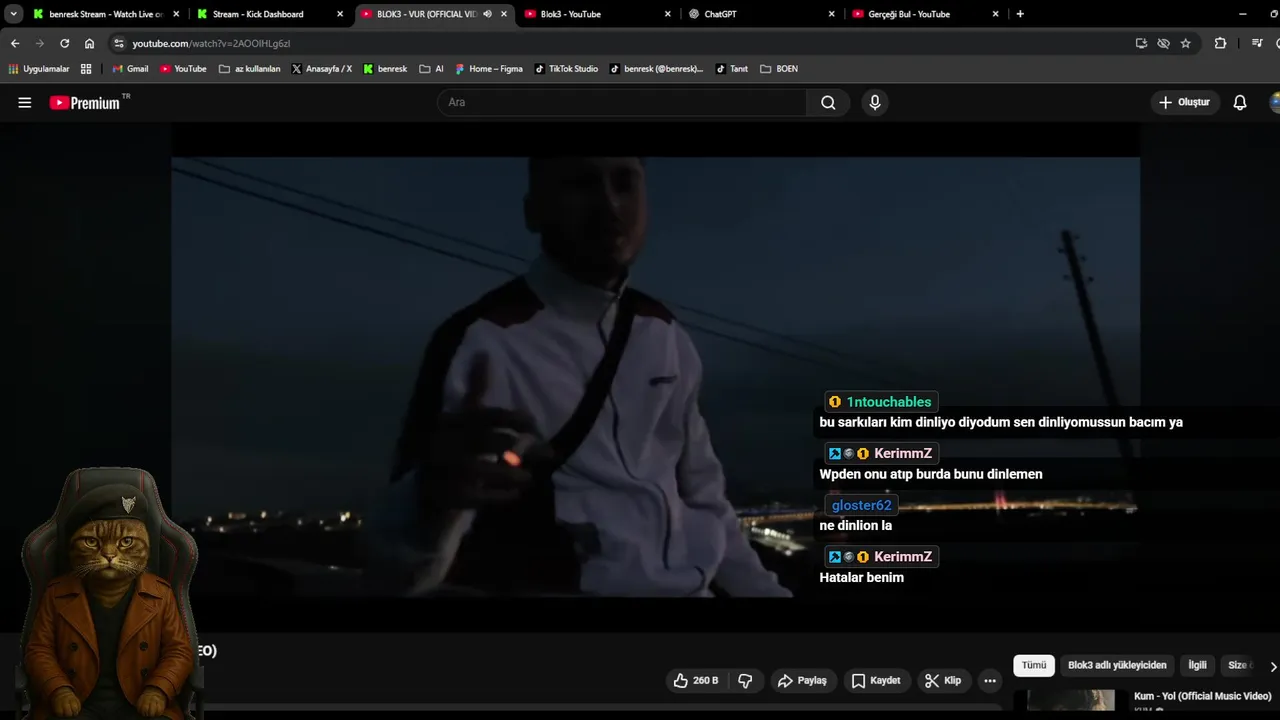Click chat message 'ne dinlion la'
Image resolution: width=1280 pixels, height=720 pixels.
point(856,526)
